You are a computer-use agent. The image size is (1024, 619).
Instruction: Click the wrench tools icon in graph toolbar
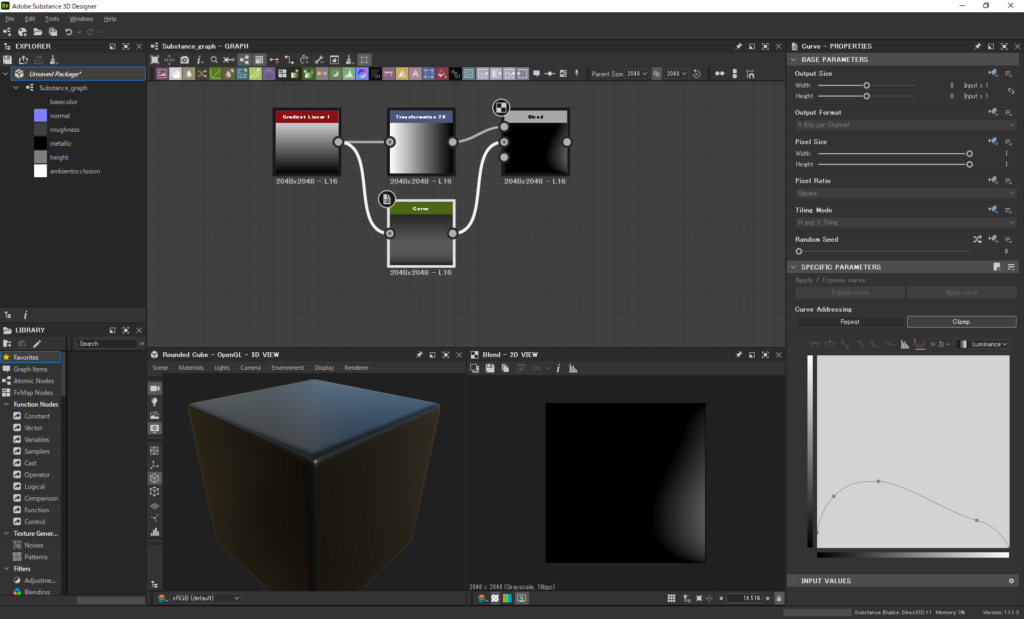[x=319, y=59]
